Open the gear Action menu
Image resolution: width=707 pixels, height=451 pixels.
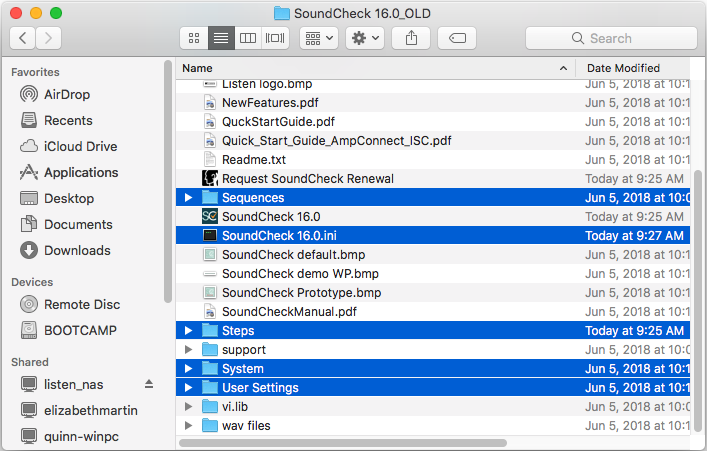tap(365, 38)
